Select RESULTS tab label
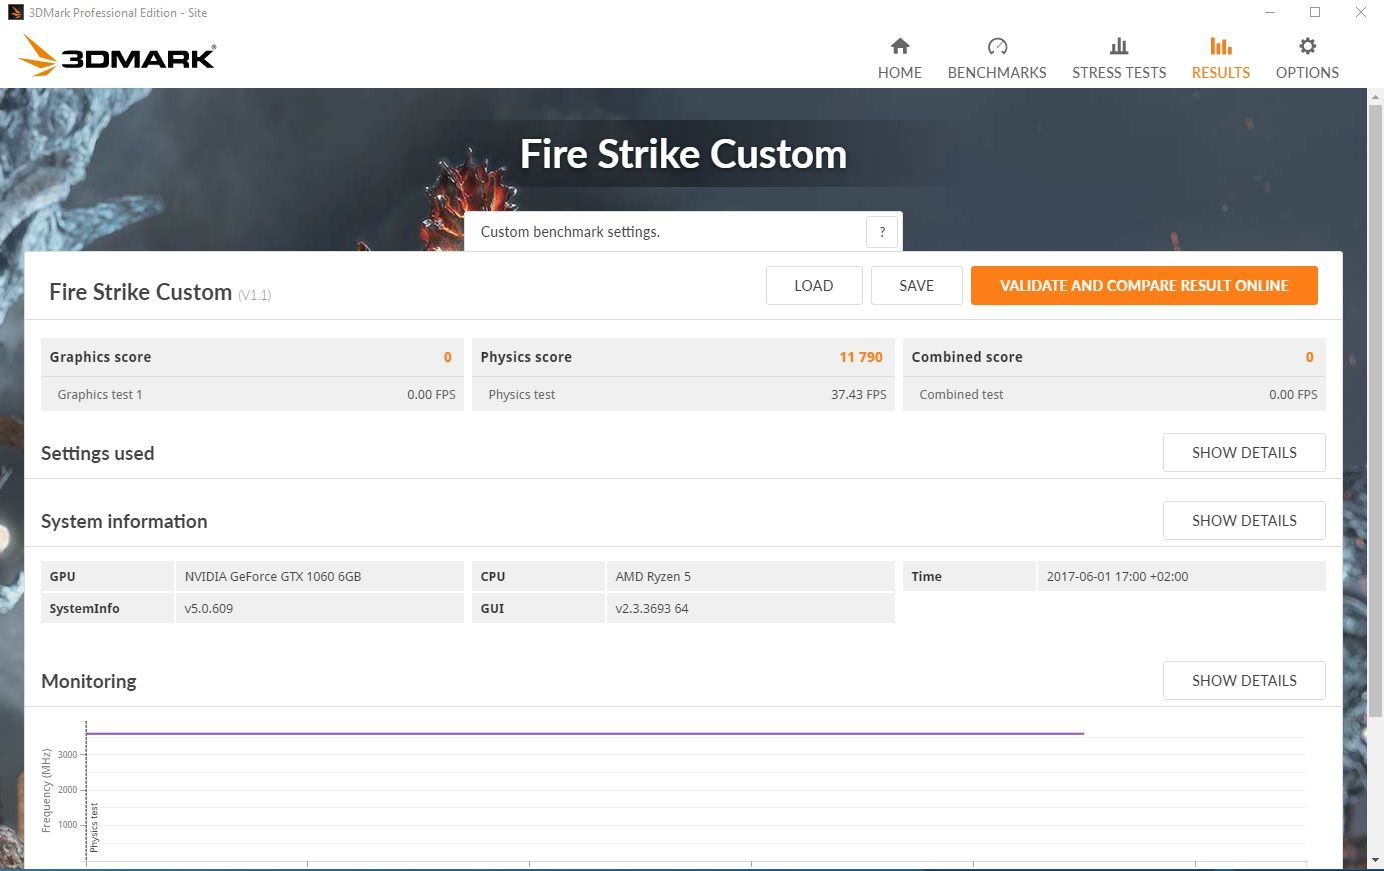This screenshot has height=871, width=1384. pyautogui.click(x=1221, y=73)
